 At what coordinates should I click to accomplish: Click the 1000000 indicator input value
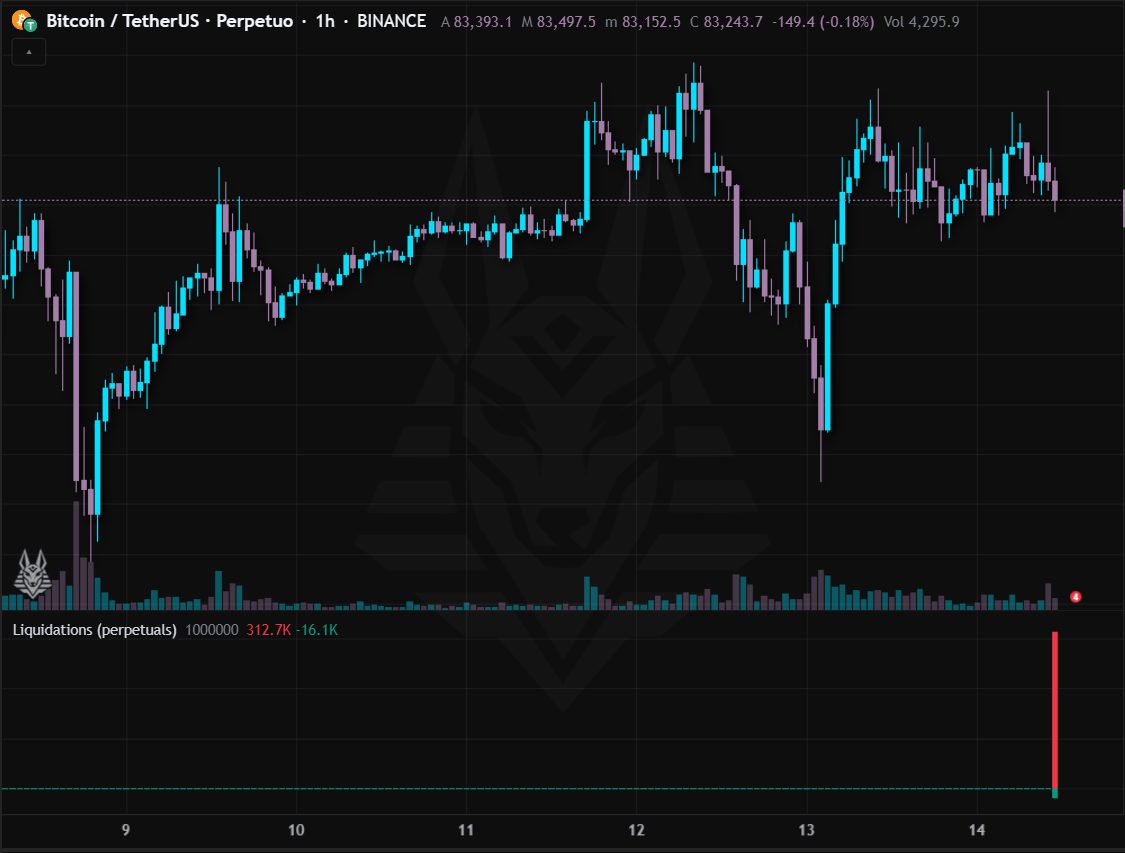click(x=212, y=630)
